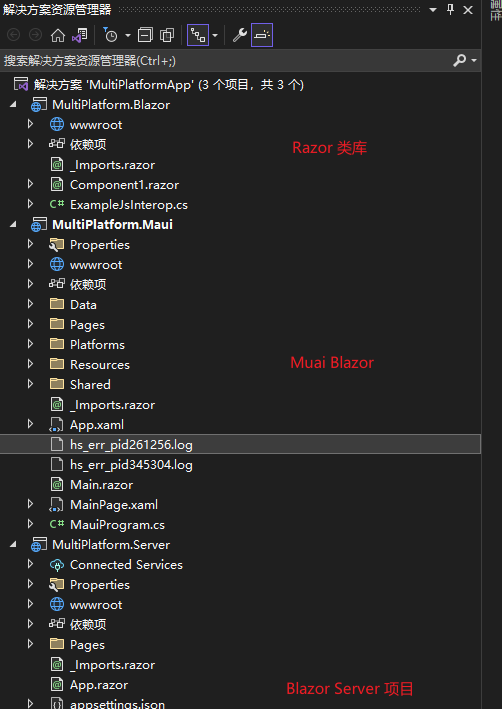Image resolution: width=502 pixels, height=709 pixels.
Task: Open Properties wrench icon in toolbar
Action: 240,35
